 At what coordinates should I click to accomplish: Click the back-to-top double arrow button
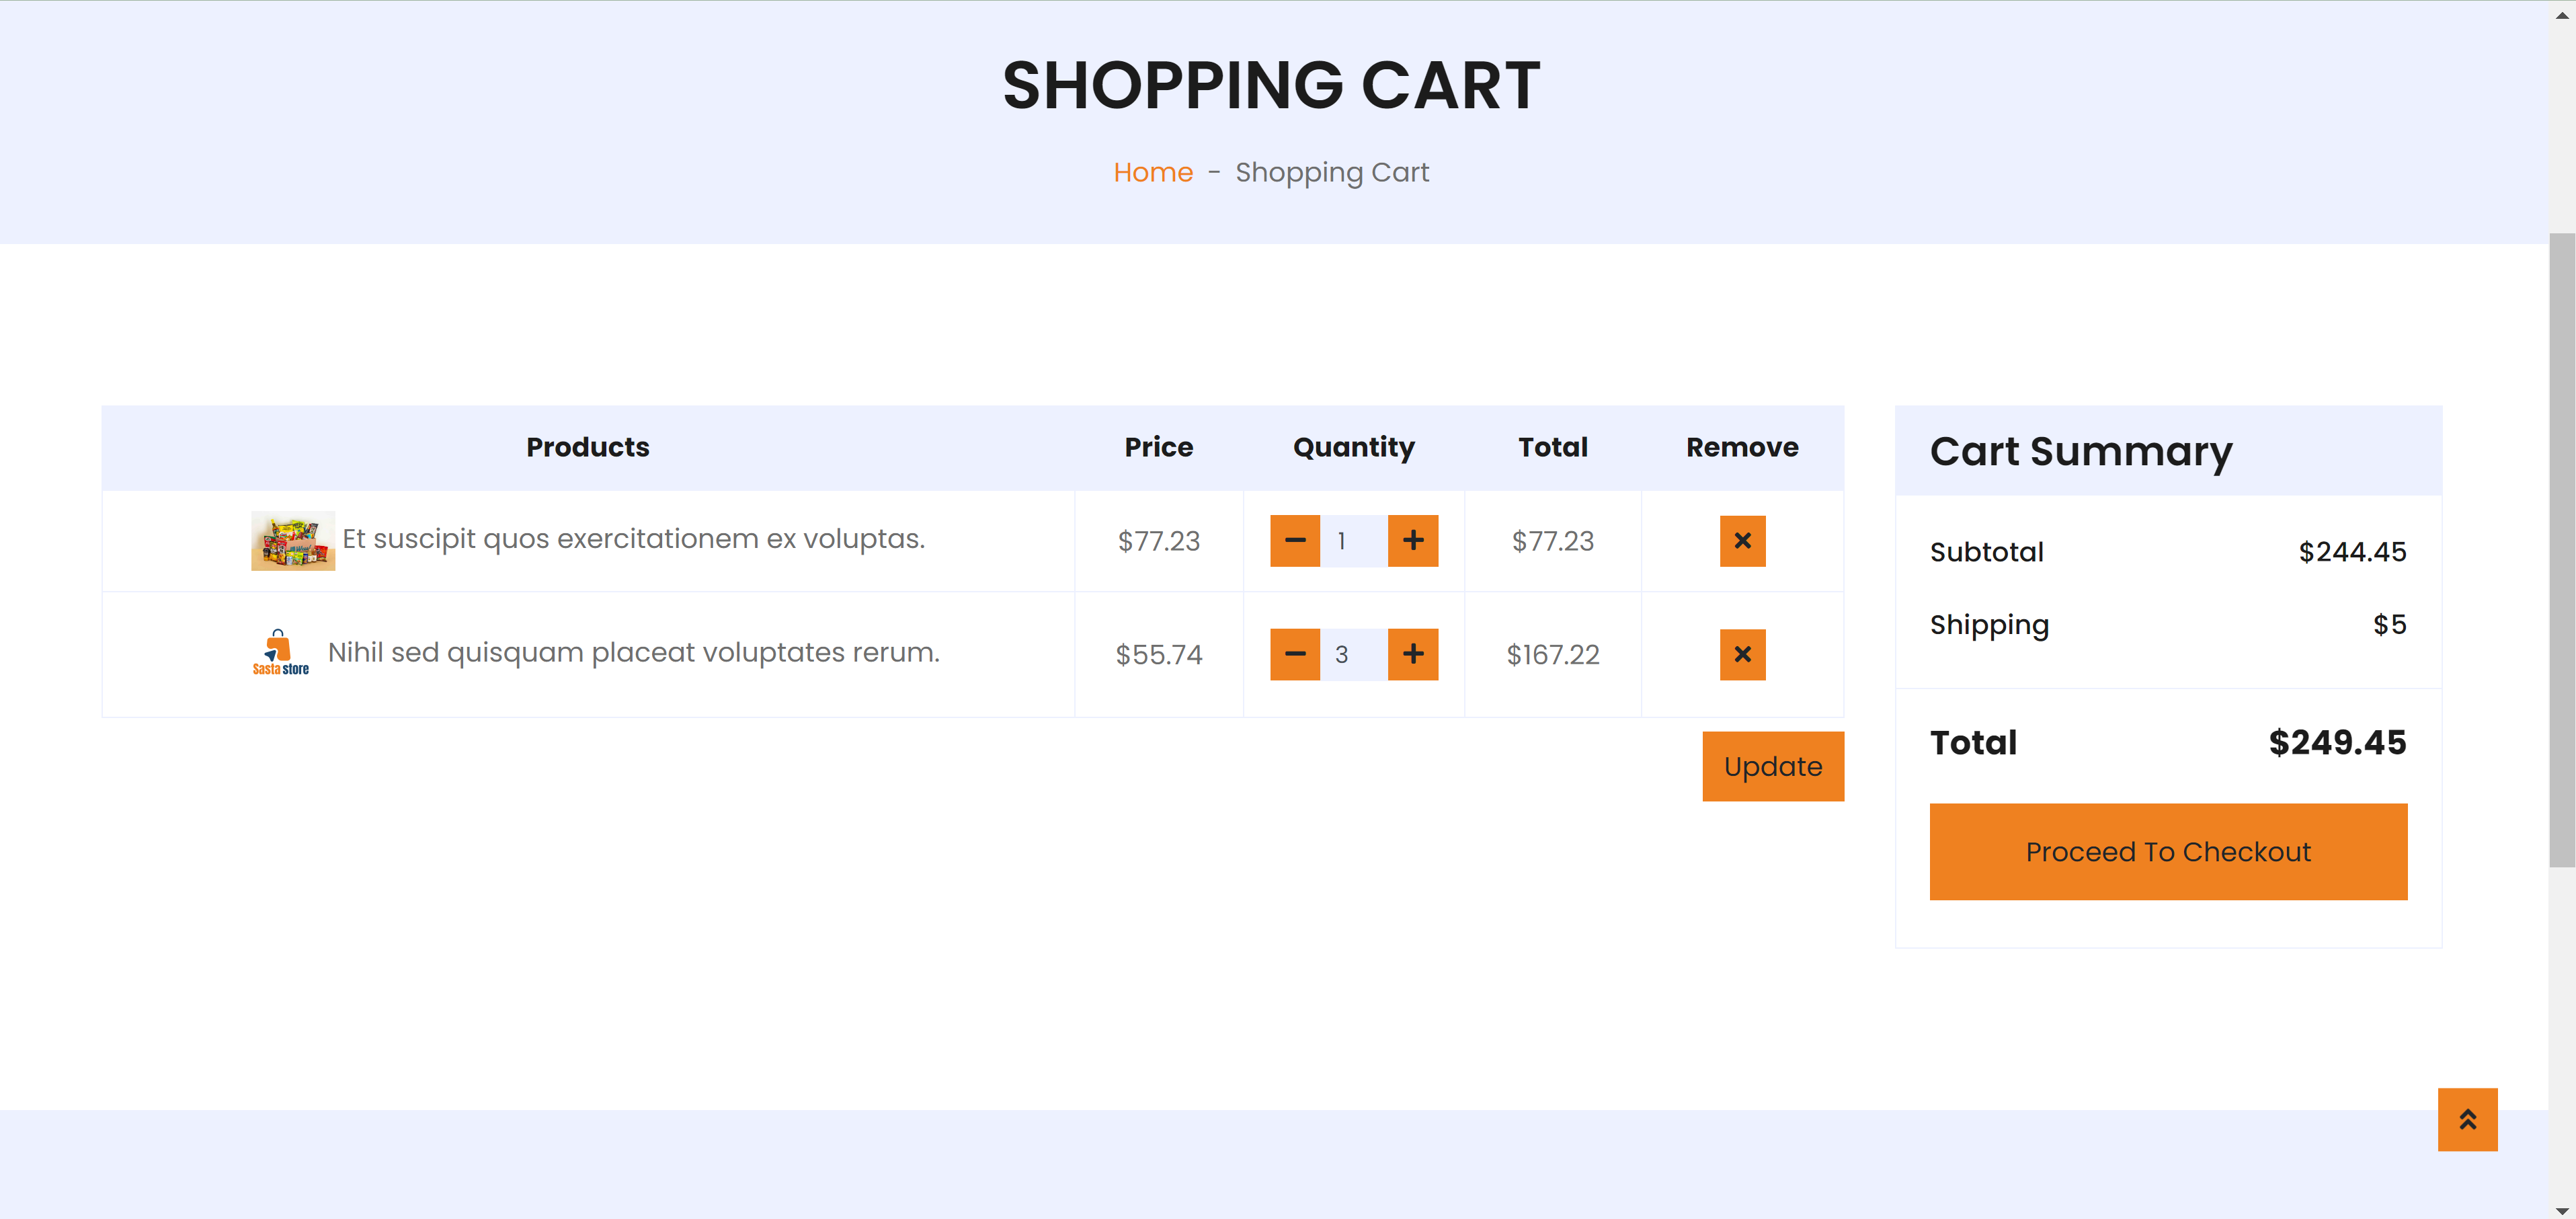click(2467, 1120)
